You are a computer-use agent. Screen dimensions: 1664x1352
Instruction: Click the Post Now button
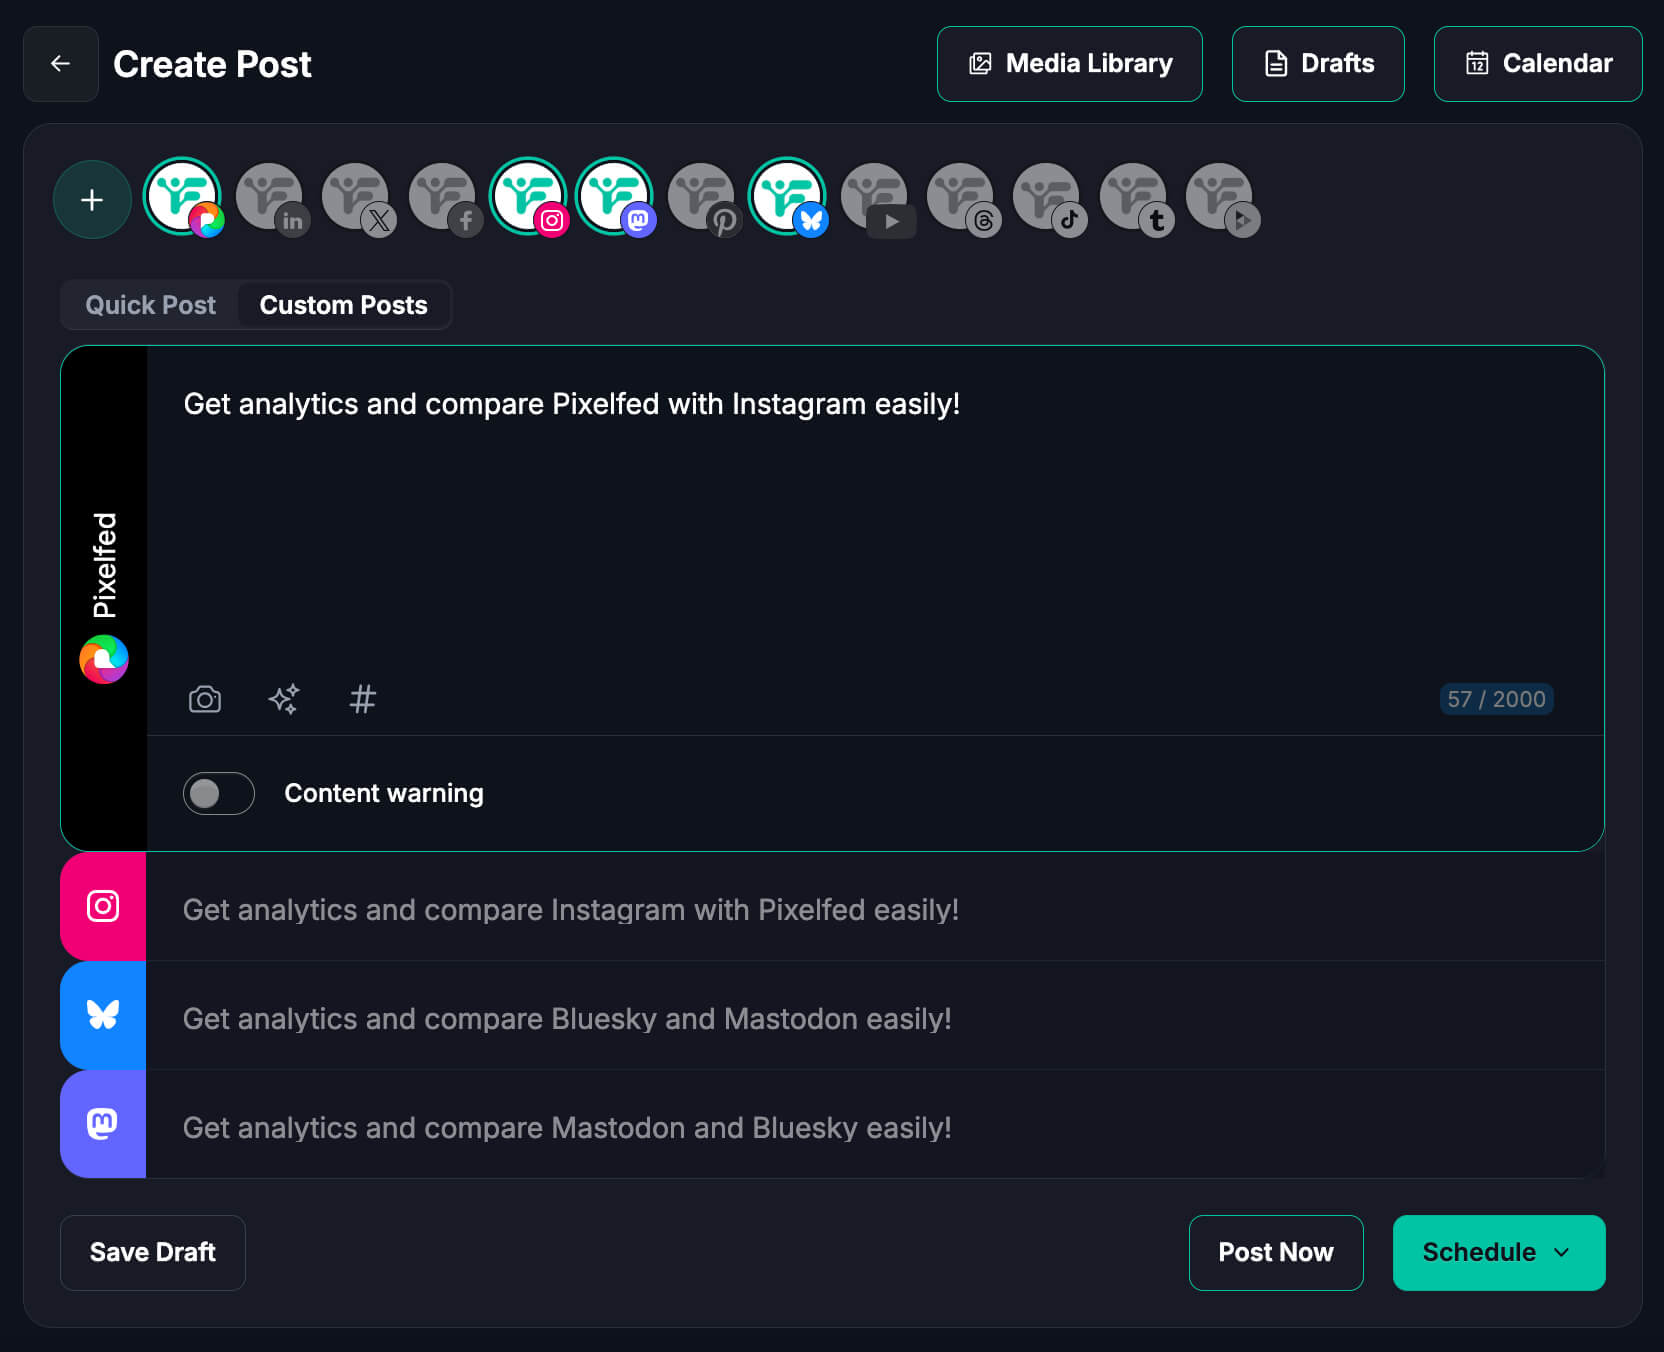1275,1252
